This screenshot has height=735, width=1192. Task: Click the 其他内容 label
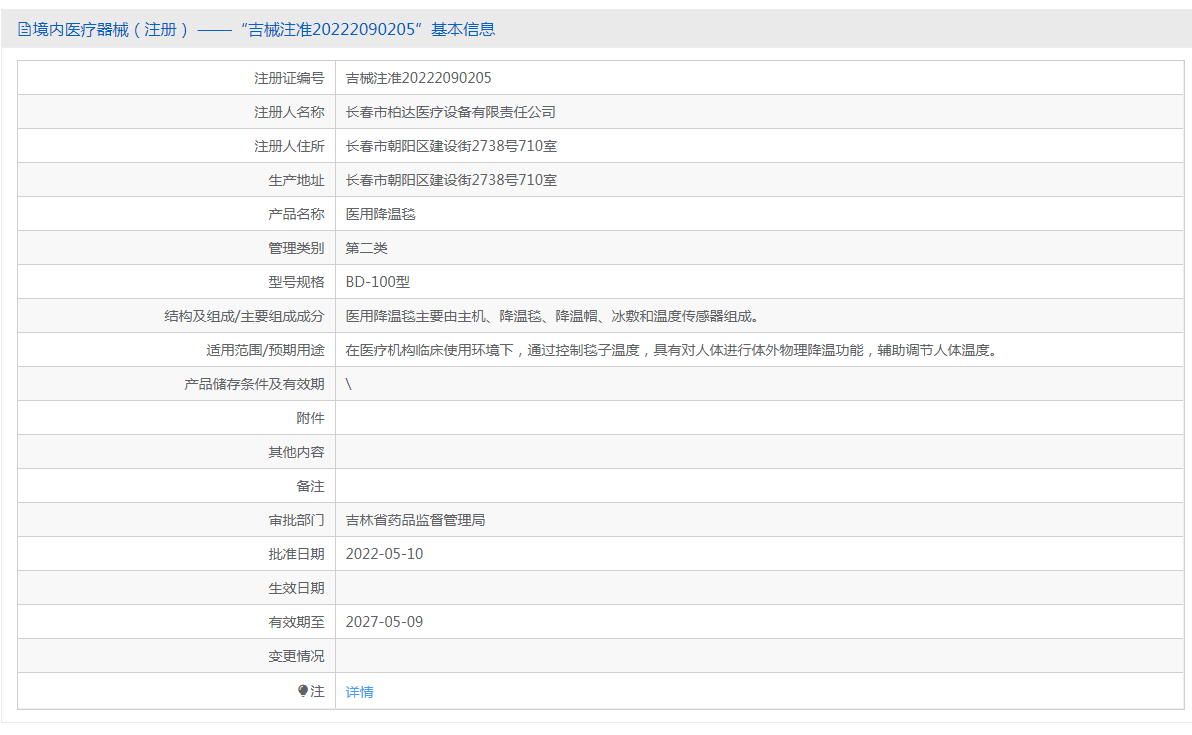296,452
